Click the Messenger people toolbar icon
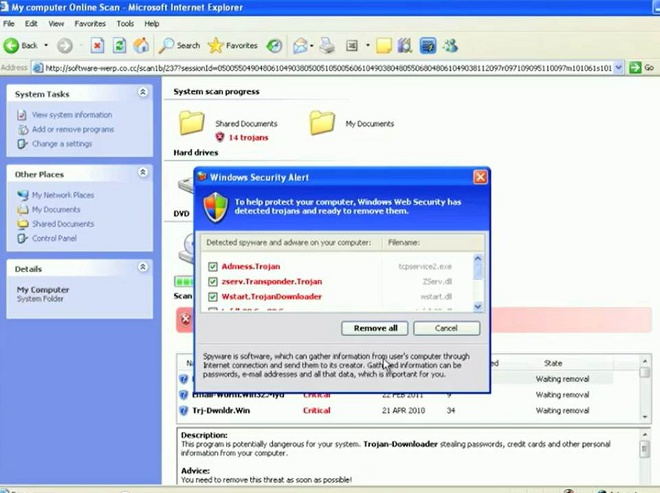The height and width of the screenshot is (493, 660). click(x=450, y=45)
